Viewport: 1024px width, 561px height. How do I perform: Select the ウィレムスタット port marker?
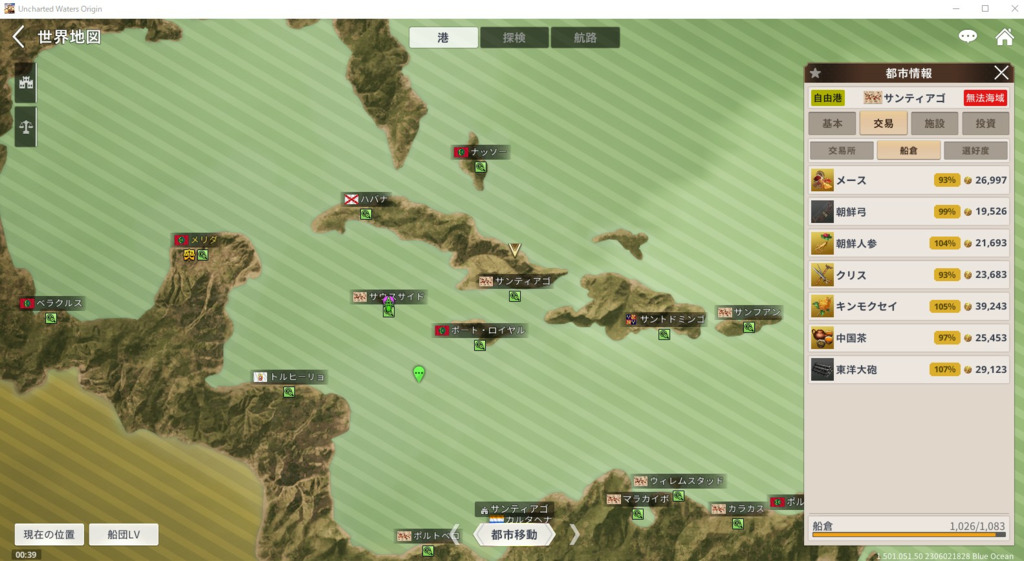[x=679, y=496]
